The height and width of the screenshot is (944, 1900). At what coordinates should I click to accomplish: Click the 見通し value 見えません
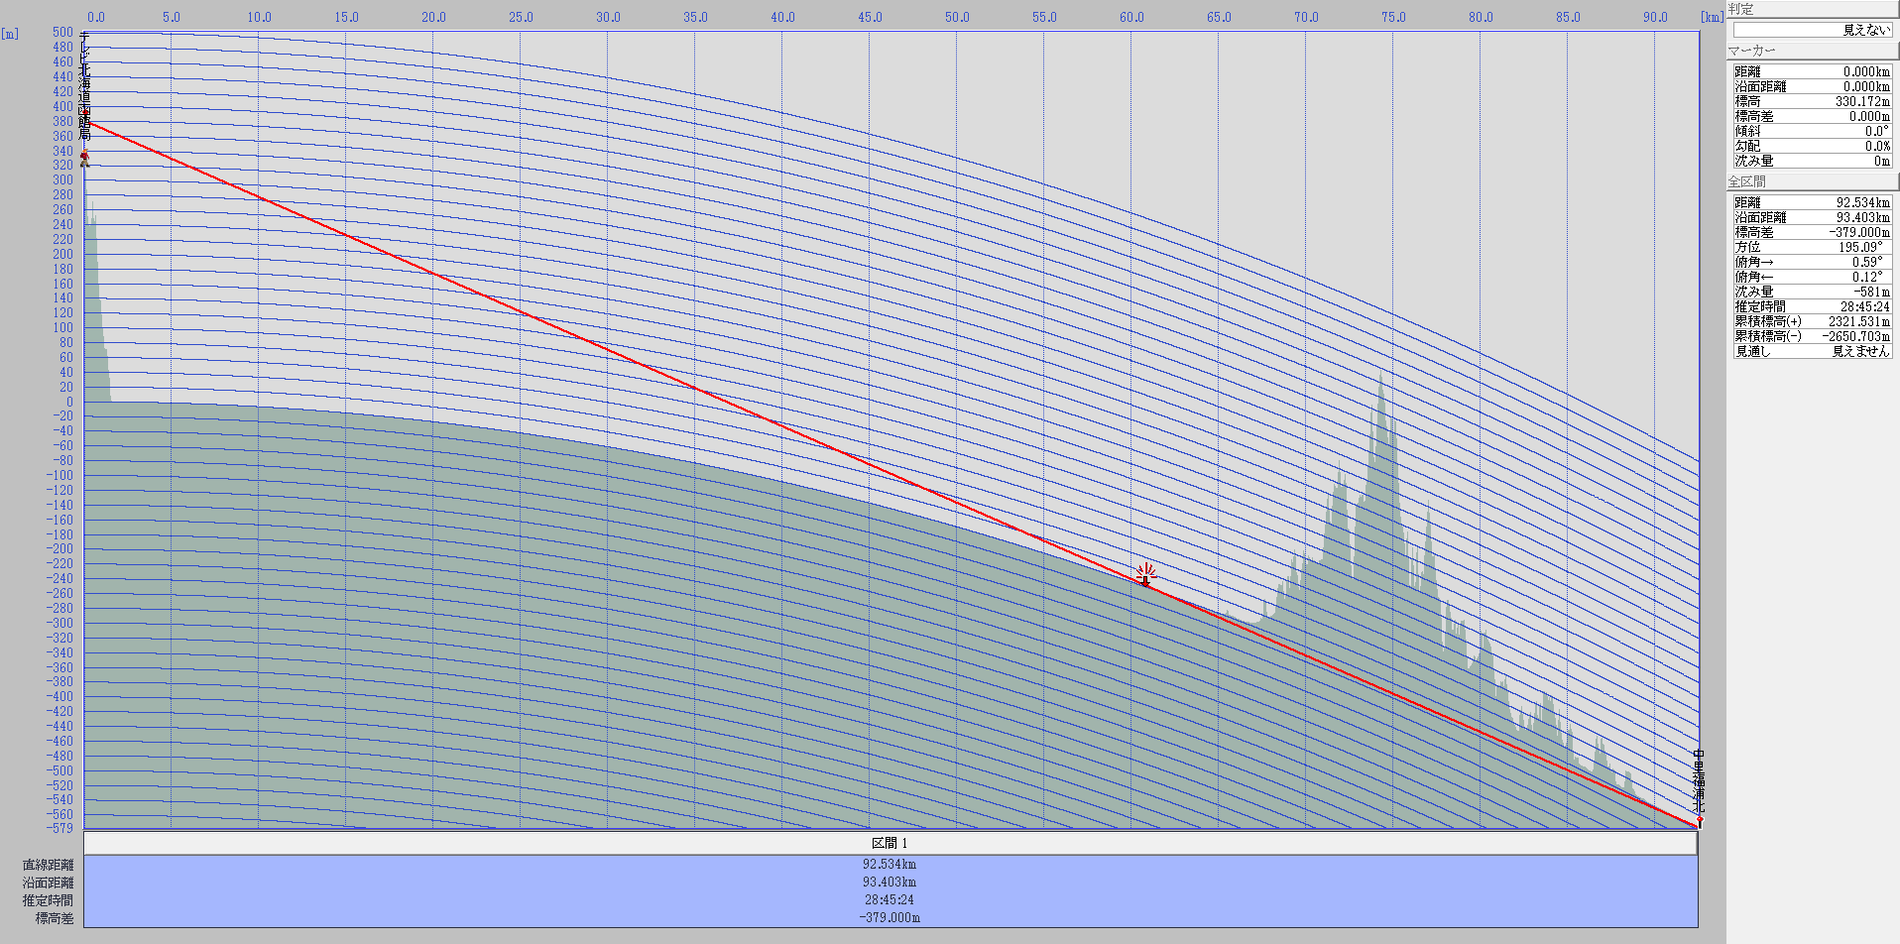click(x=1860, y=352)
